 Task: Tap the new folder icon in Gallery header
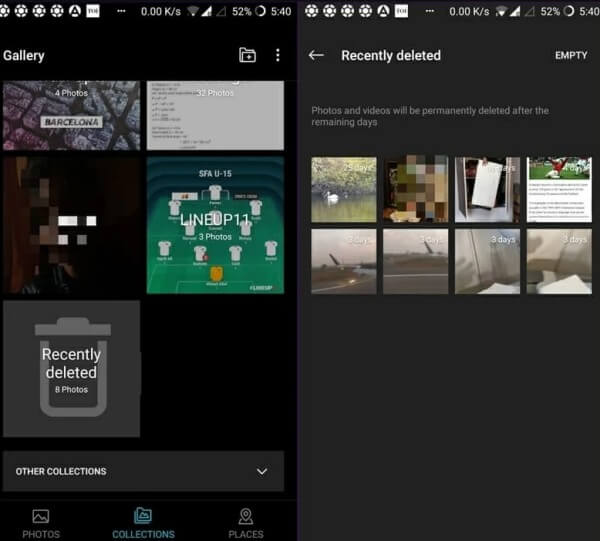[x=247, y=55]
